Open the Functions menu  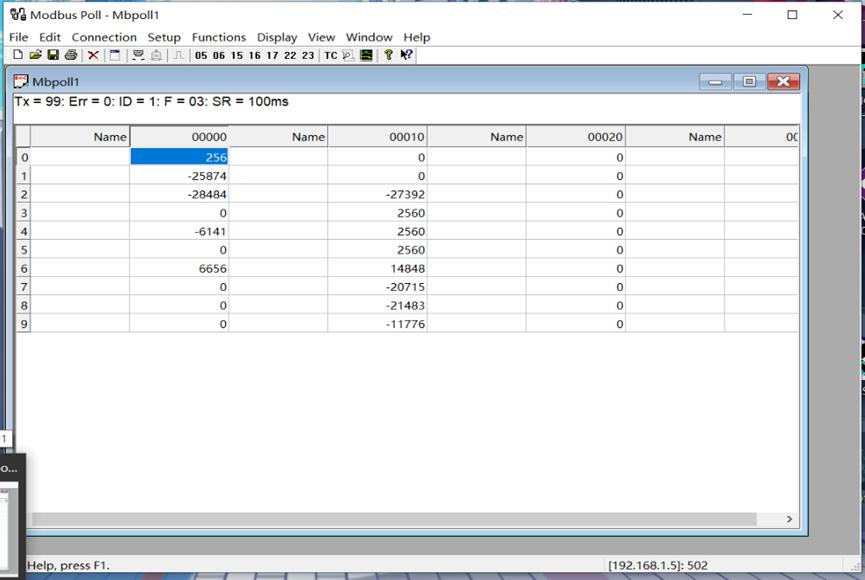click(218, 37)
